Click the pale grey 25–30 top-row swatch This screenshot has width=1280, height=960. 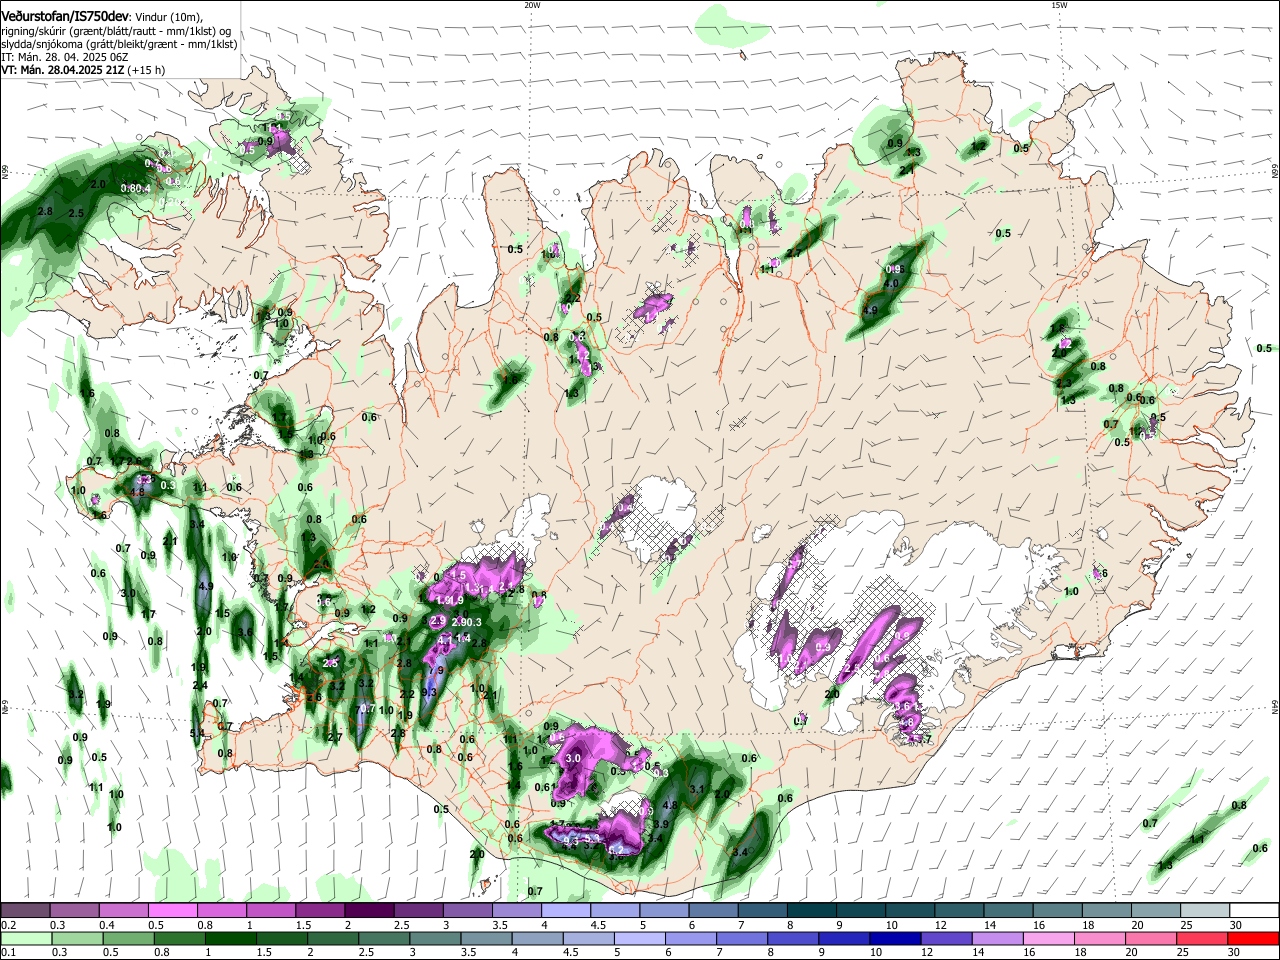coord(1204,910)
